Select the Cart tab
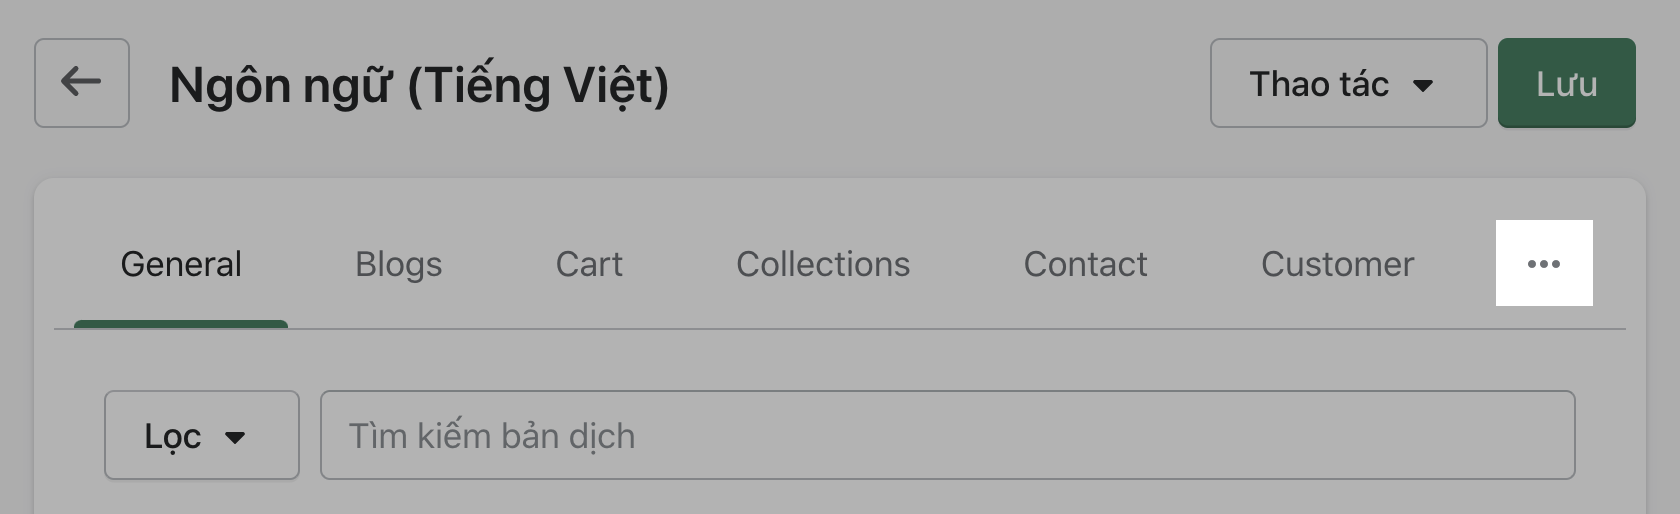The width and height of the screenshot is (1680, 514). pos(589,265)
